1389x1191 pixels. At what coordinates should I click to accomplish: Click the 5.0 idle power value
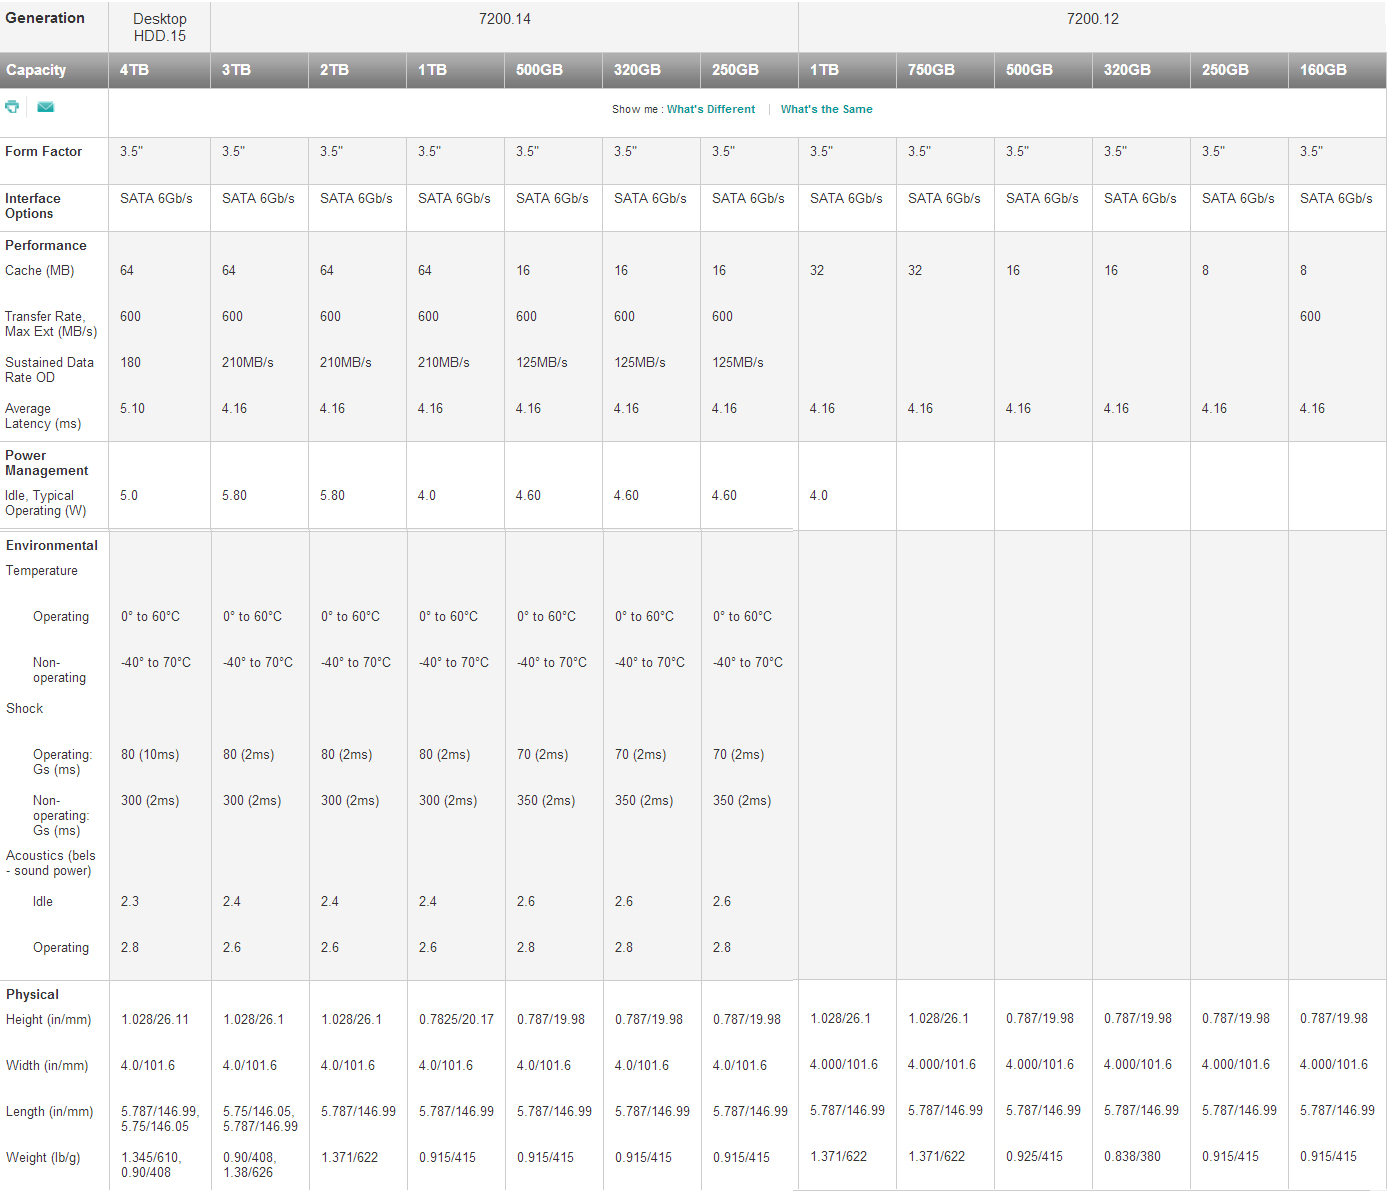129,495
